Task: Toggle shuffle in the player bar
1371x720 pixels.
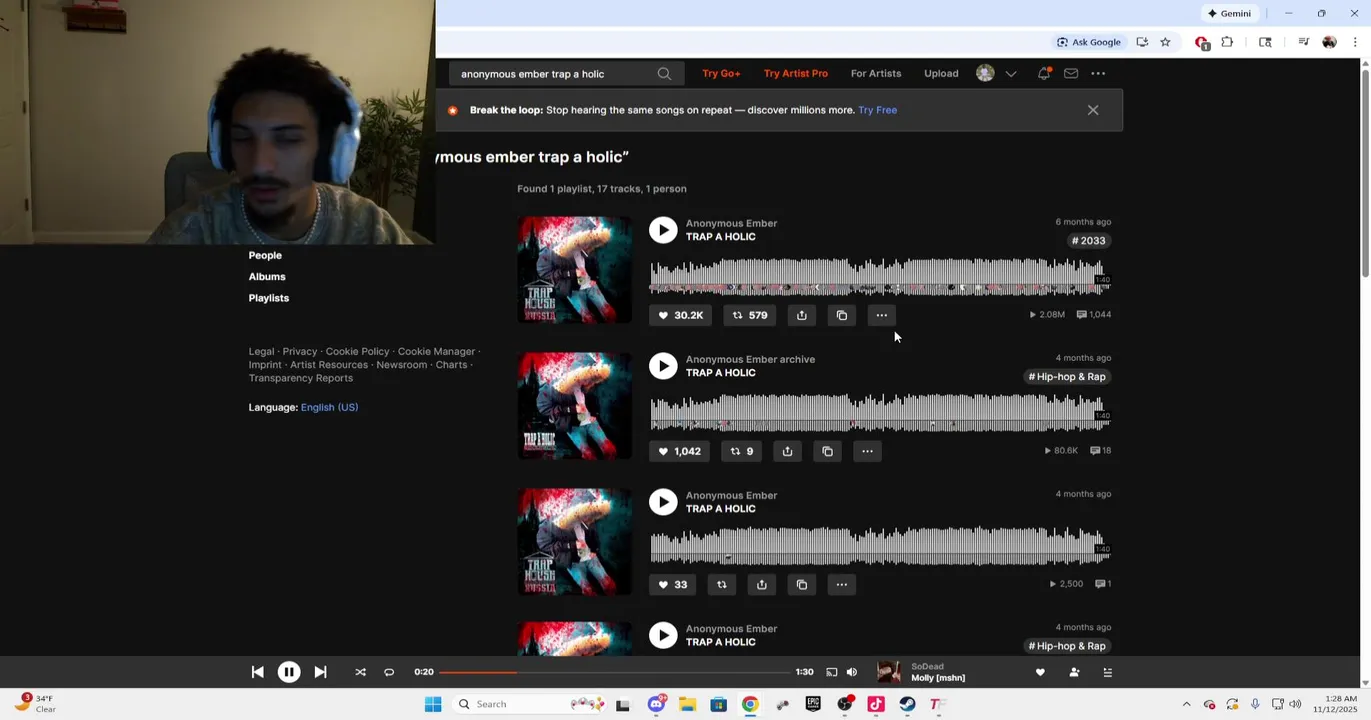Action: (x=361, y=673)
